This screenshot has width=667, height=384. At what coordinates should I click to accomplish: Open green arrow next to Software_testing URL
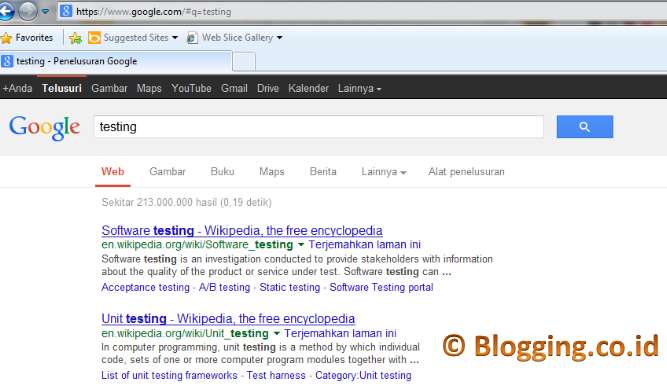coord(301,245)
